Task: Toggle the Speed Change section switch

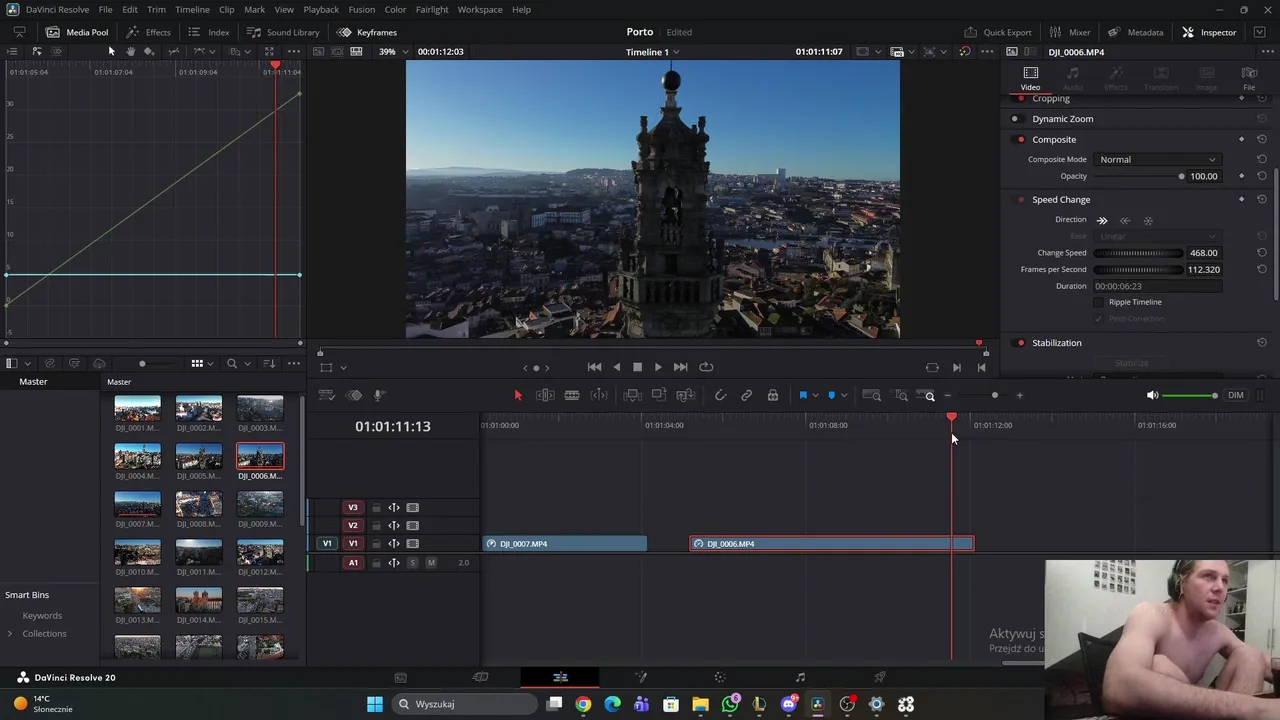Action: pyautogui.click(x=1020, y=200)
